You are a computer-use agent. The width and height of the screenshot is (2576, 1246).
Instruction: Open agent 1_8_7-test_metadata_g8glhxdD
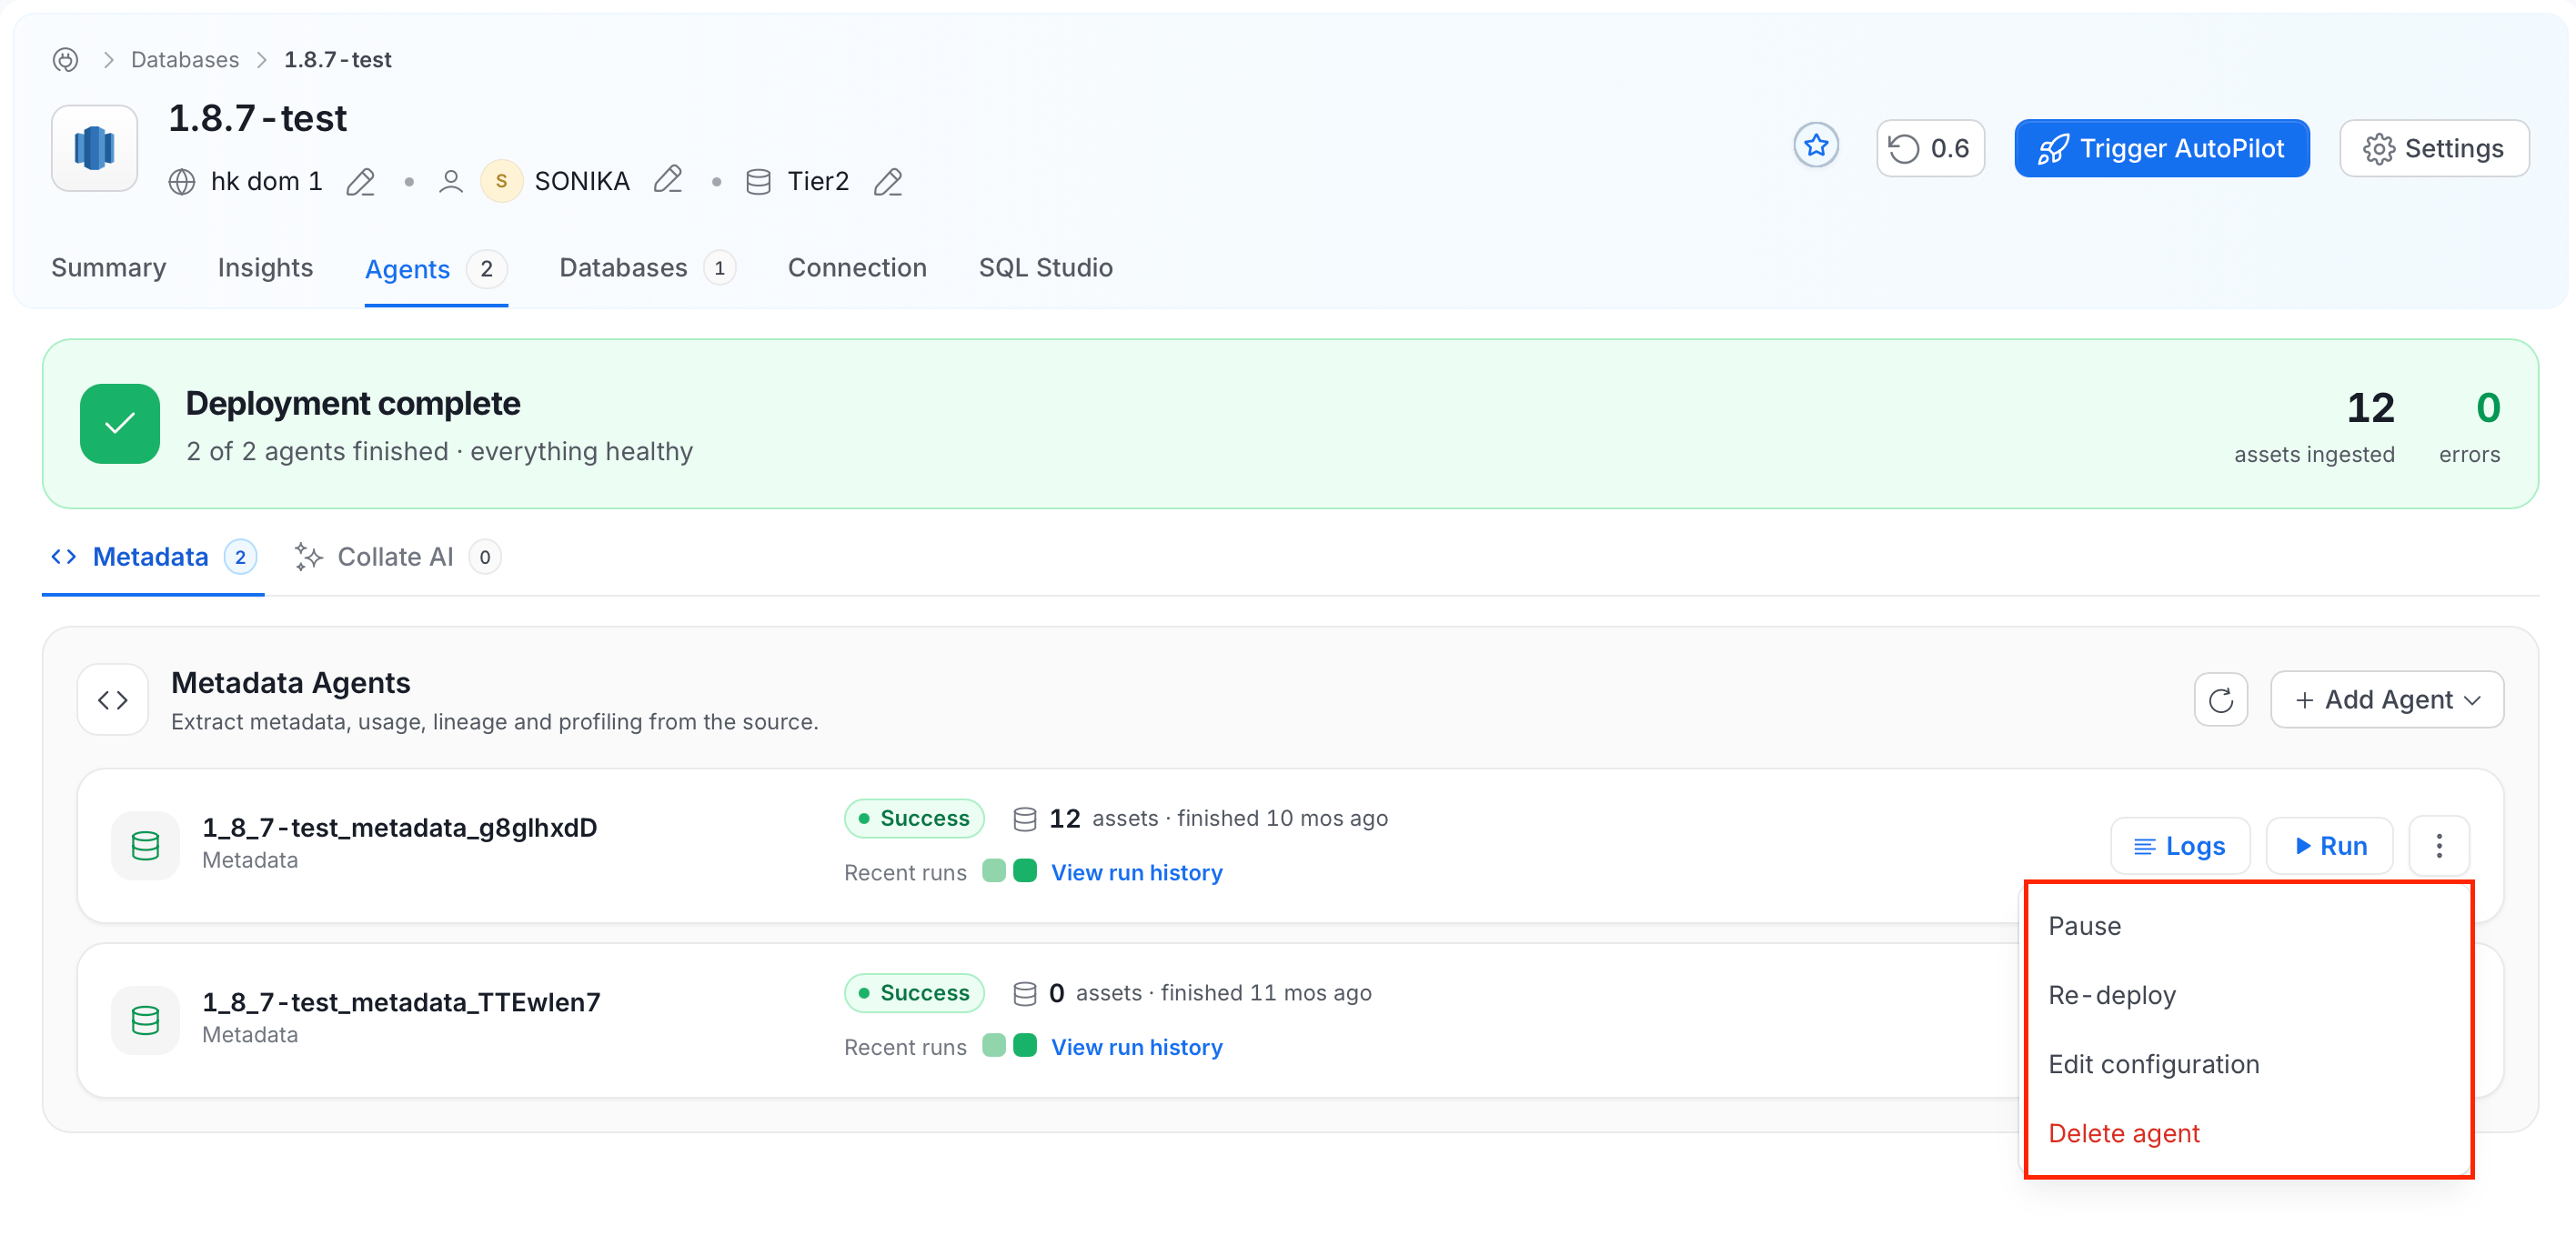click(x=400, y=828)
